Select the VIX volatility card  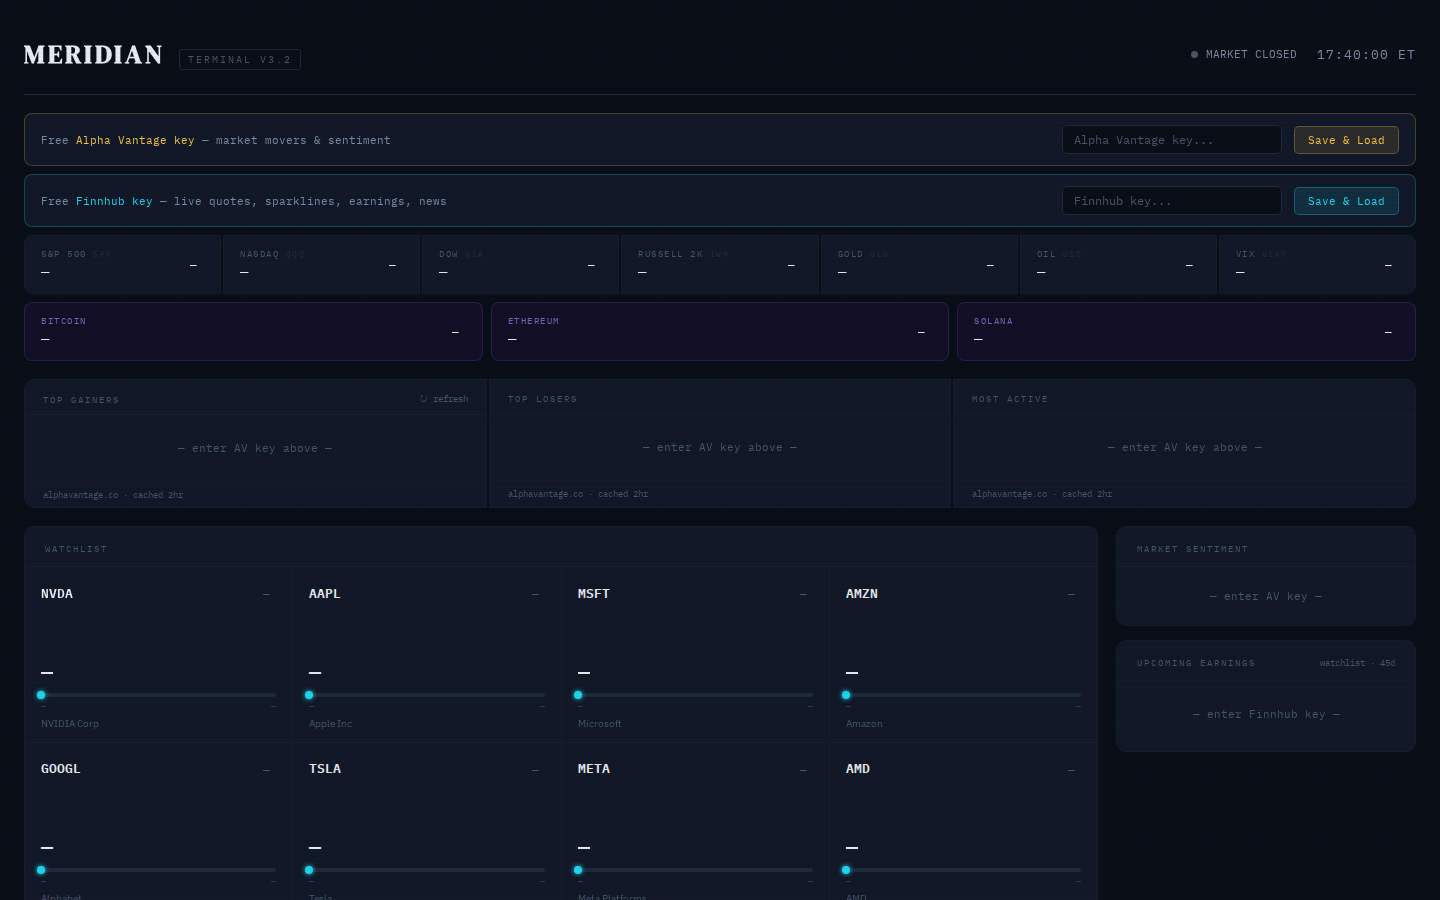[1317, 264]
